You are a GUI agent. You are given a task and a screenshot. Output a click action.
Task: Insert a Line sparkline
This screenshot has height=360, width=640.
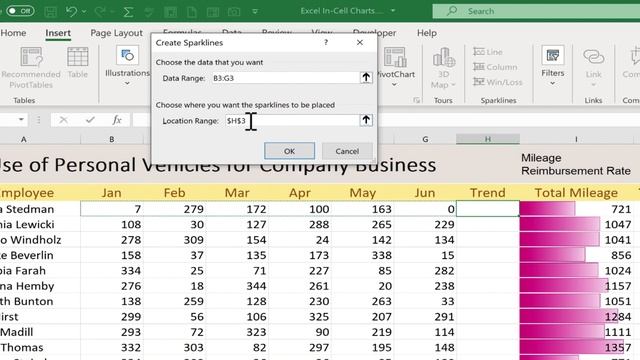coord(488,52)
